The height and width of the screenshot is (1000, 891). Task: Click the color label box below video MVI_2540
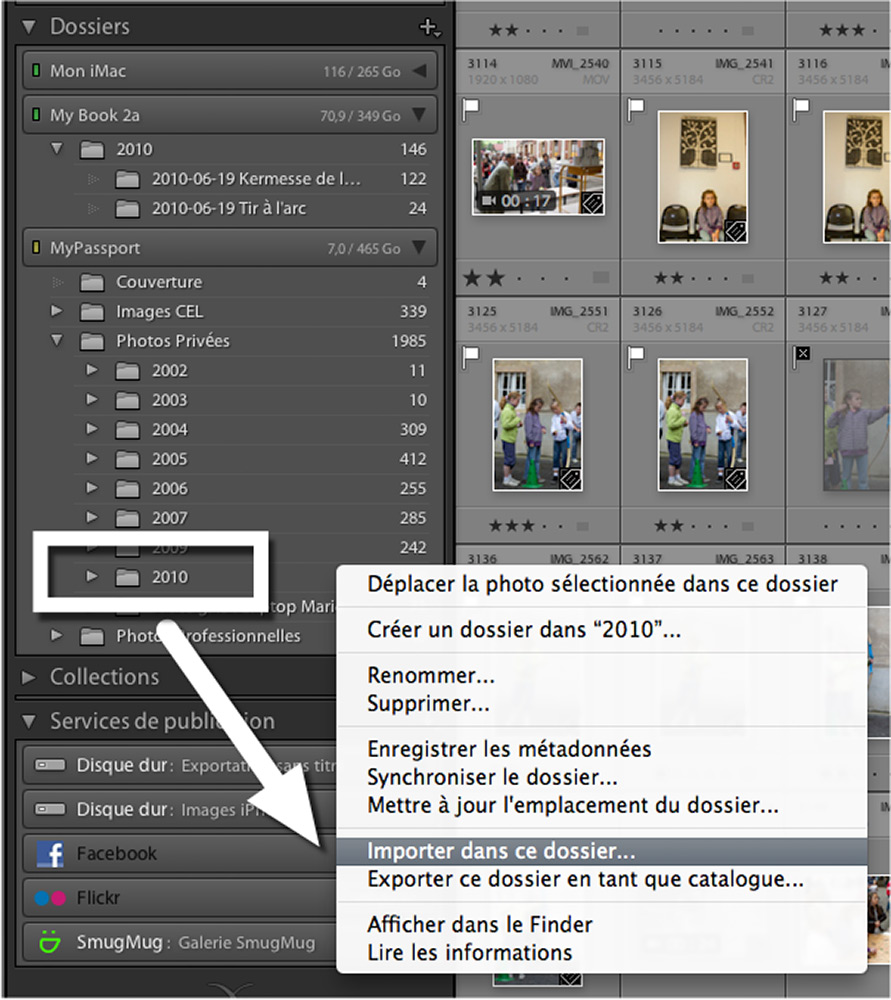(601, 277)
